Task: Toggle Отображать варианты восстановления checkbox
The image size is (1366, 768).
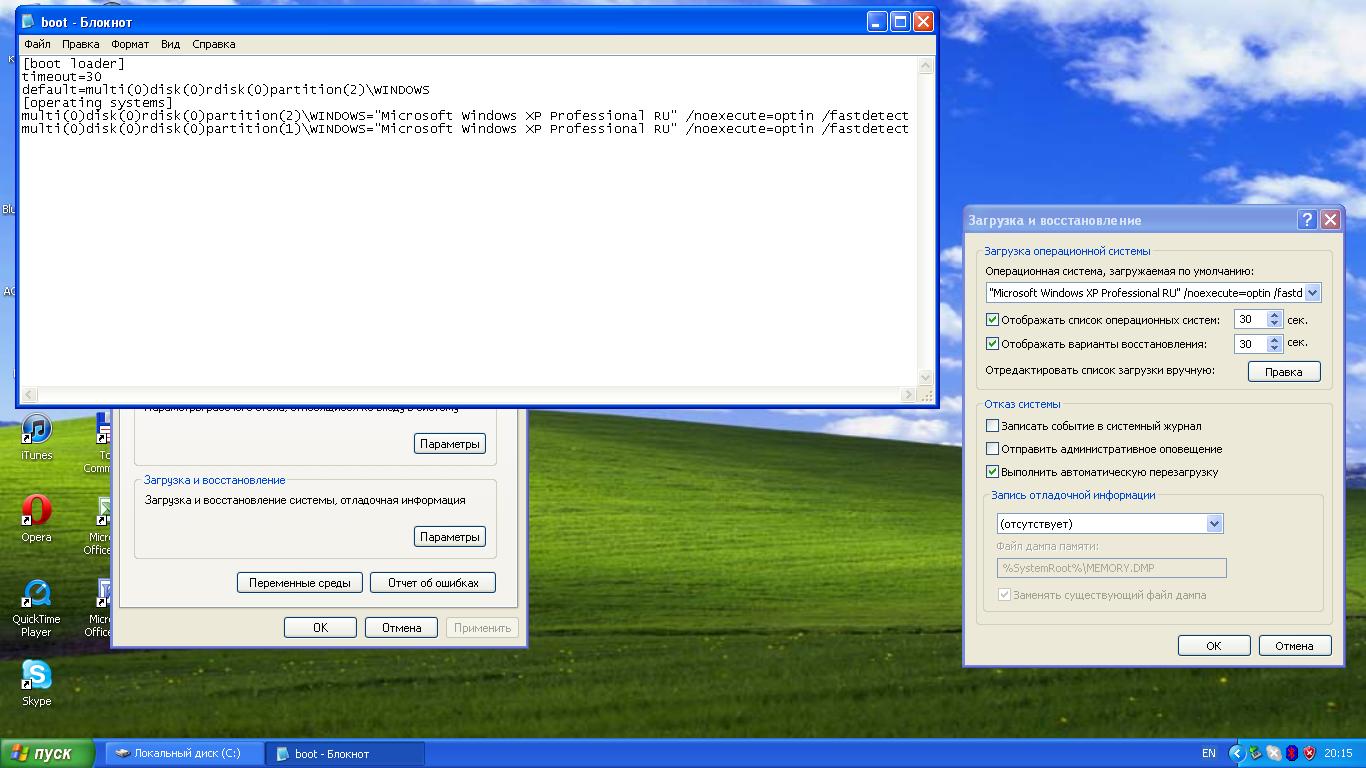Action: (x=992, y=343)
